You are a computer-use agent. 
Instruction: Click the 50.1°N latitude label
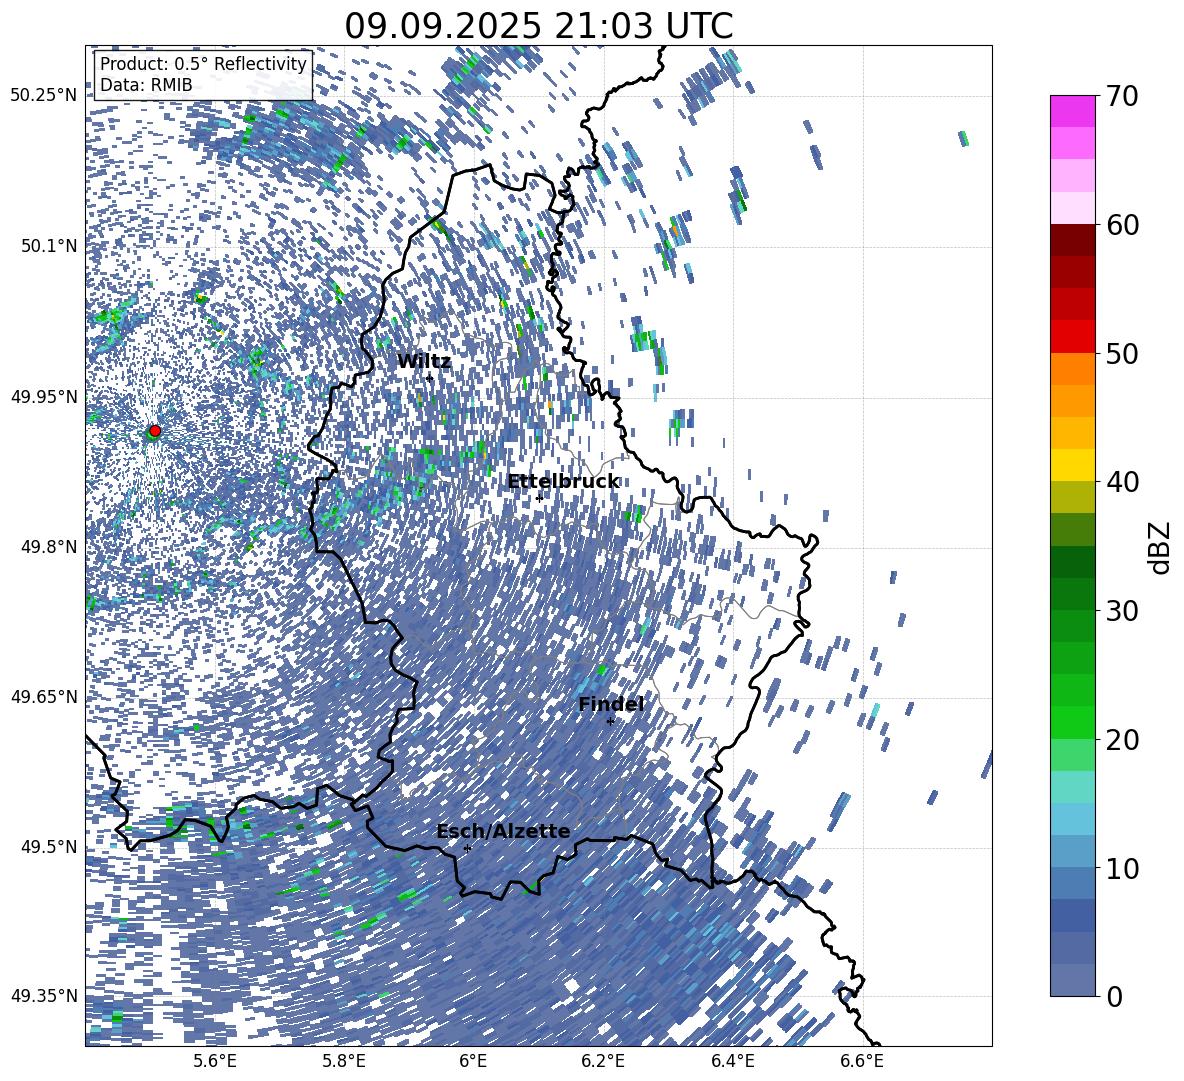click(x=48, y=246)
